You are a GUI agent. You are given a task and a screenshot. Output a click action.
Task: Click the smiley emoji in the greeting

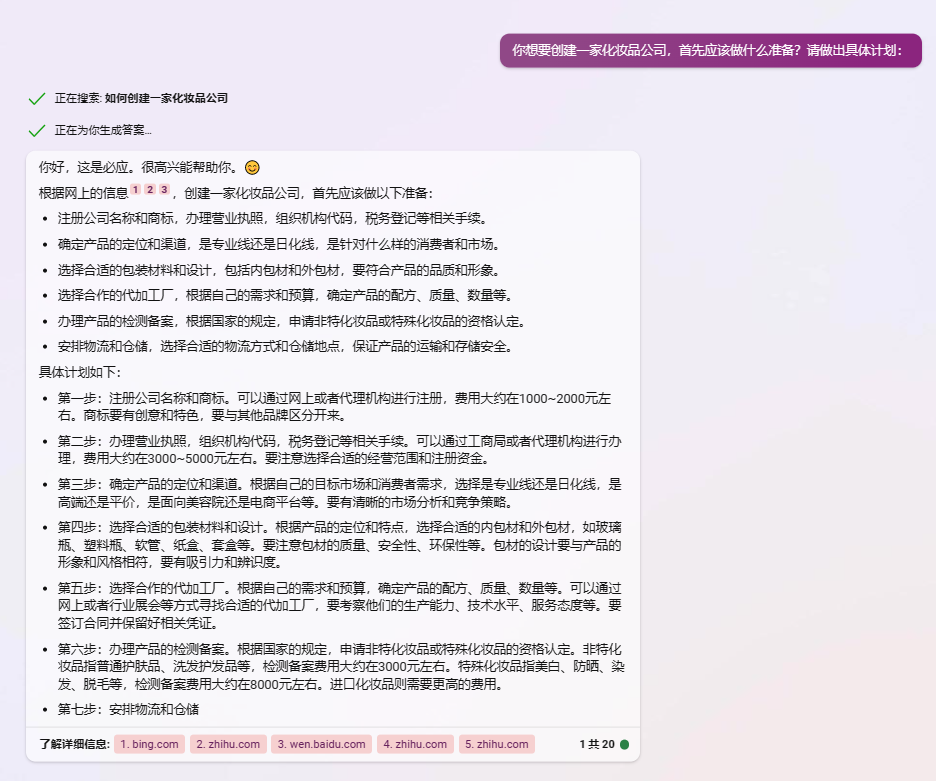point(252,167)
